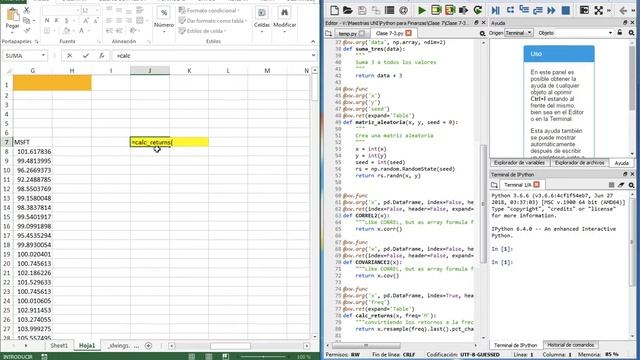Click the Format Painter brush icon
640x360 pixels.
coord(27,31)
